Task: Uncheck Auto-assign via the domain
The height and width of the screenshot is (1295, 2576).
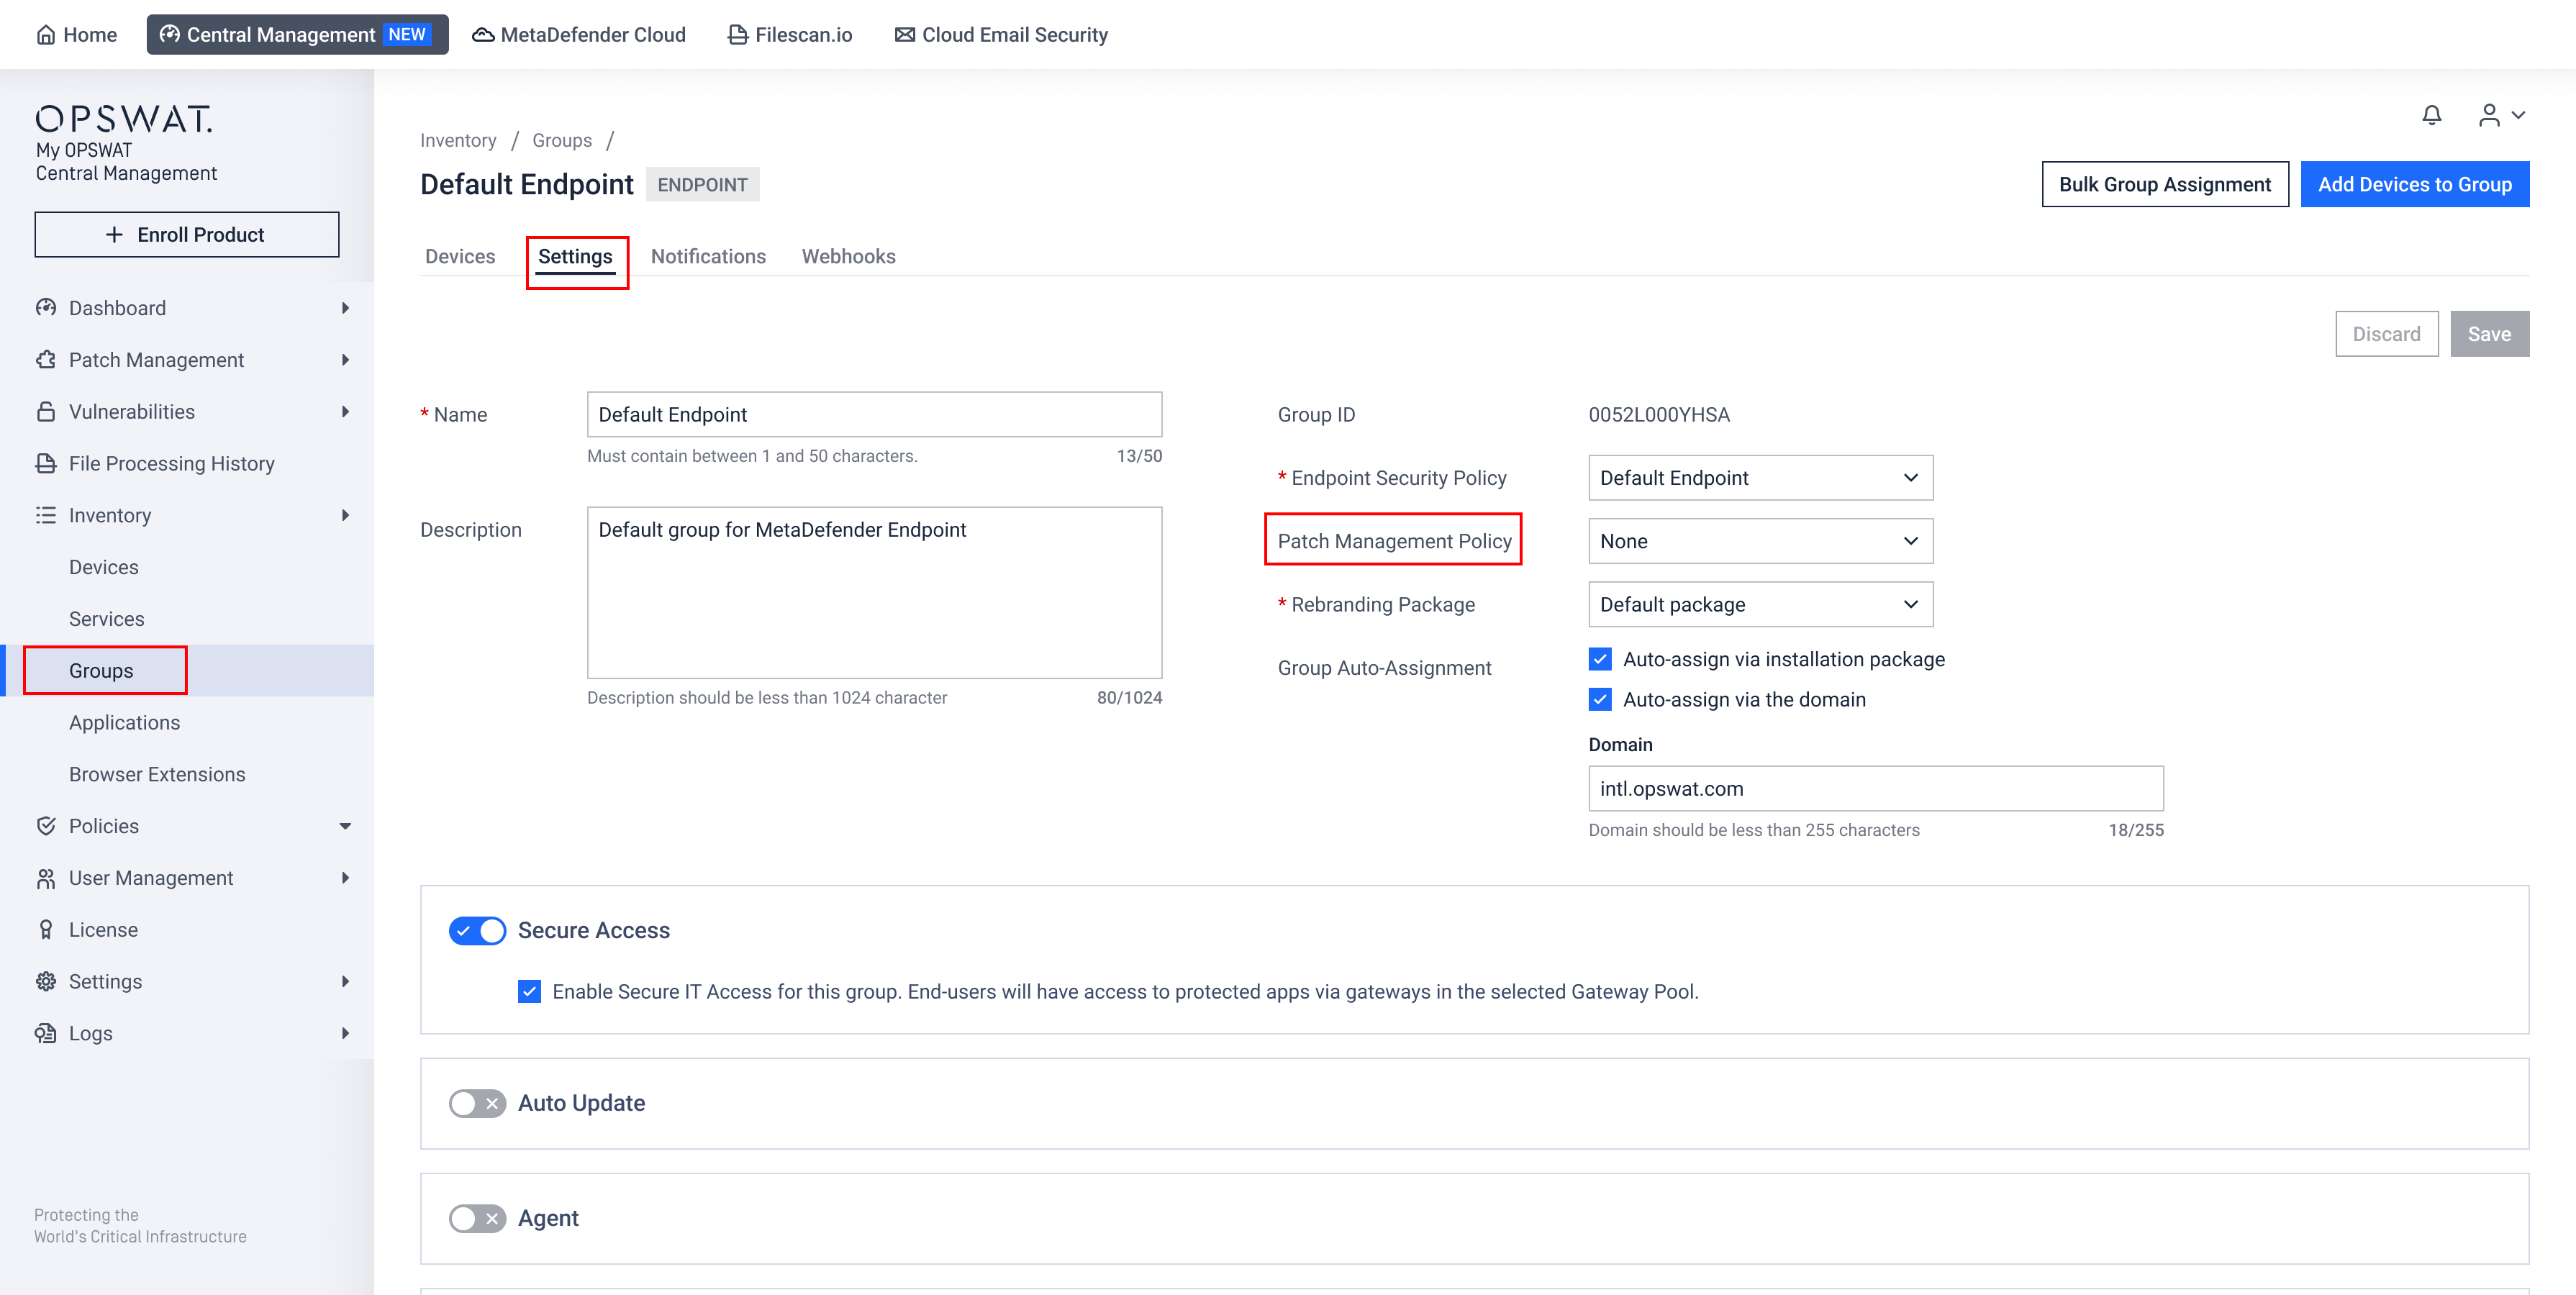Action: pyautogui.click(x=1600, y=700)
